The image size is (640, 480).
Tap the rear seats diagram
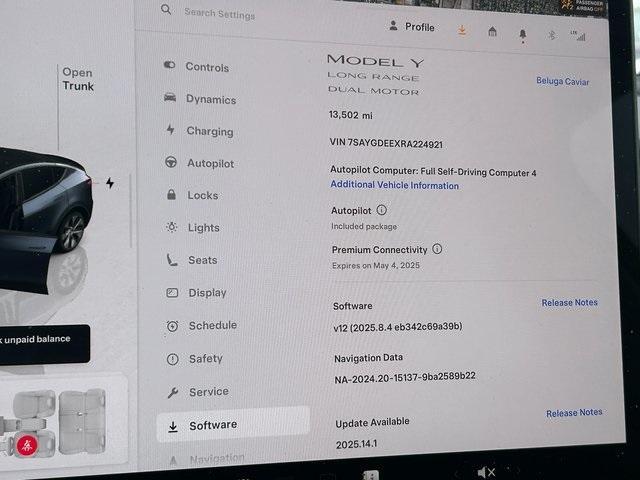pyautogui.click(x=82, y=421)
